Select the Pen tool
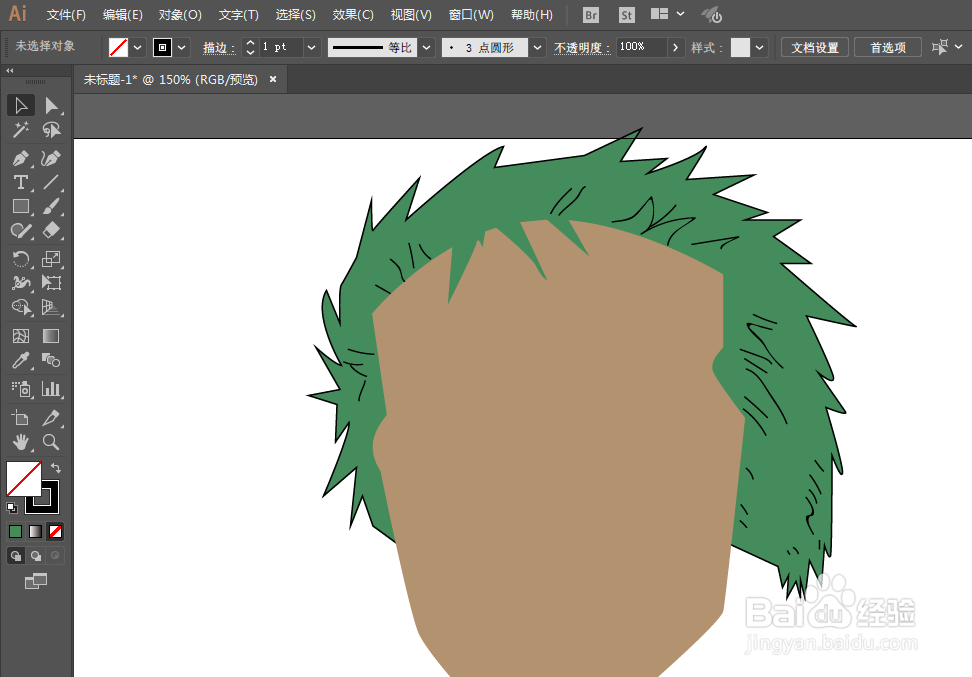972x677 pixels. 20,159
